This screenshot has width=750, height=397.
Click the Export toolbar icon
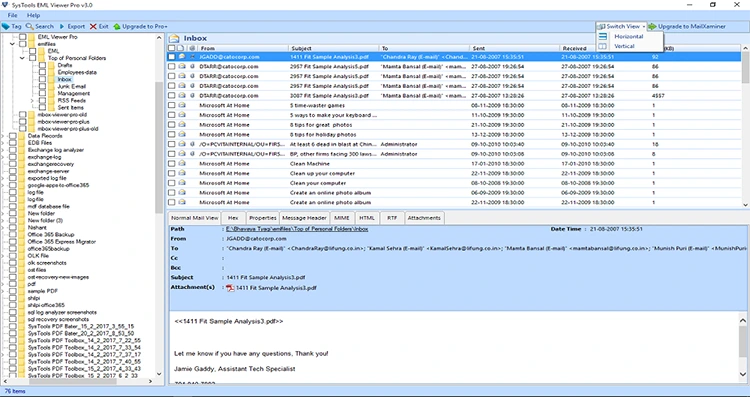pyautogui.click(x=62, y=26)
